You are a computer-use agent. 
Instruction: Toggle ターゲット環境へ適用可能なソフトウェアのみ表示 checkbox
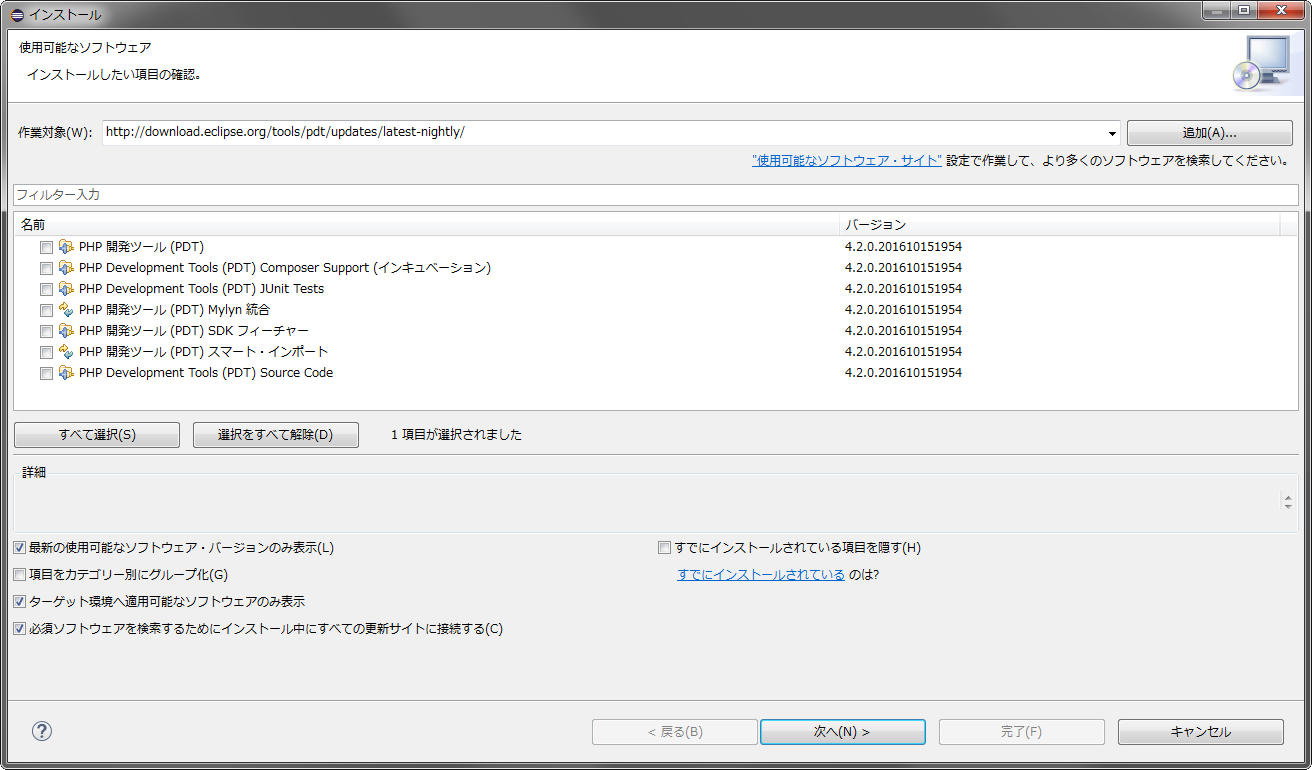click(20, 602)
